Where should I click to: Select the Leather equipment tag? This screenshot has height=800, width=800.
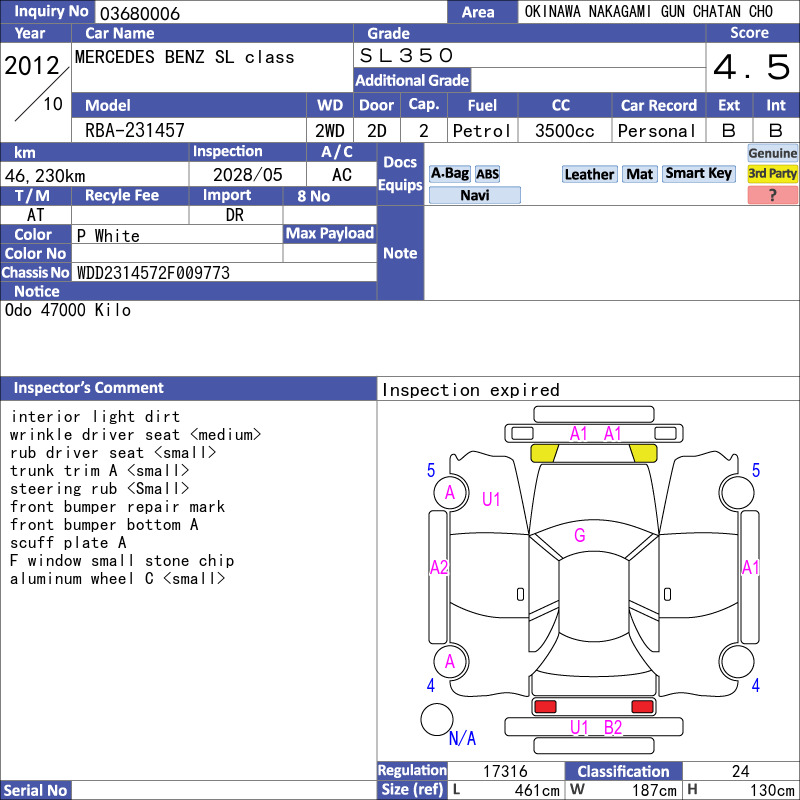point(590,174)
